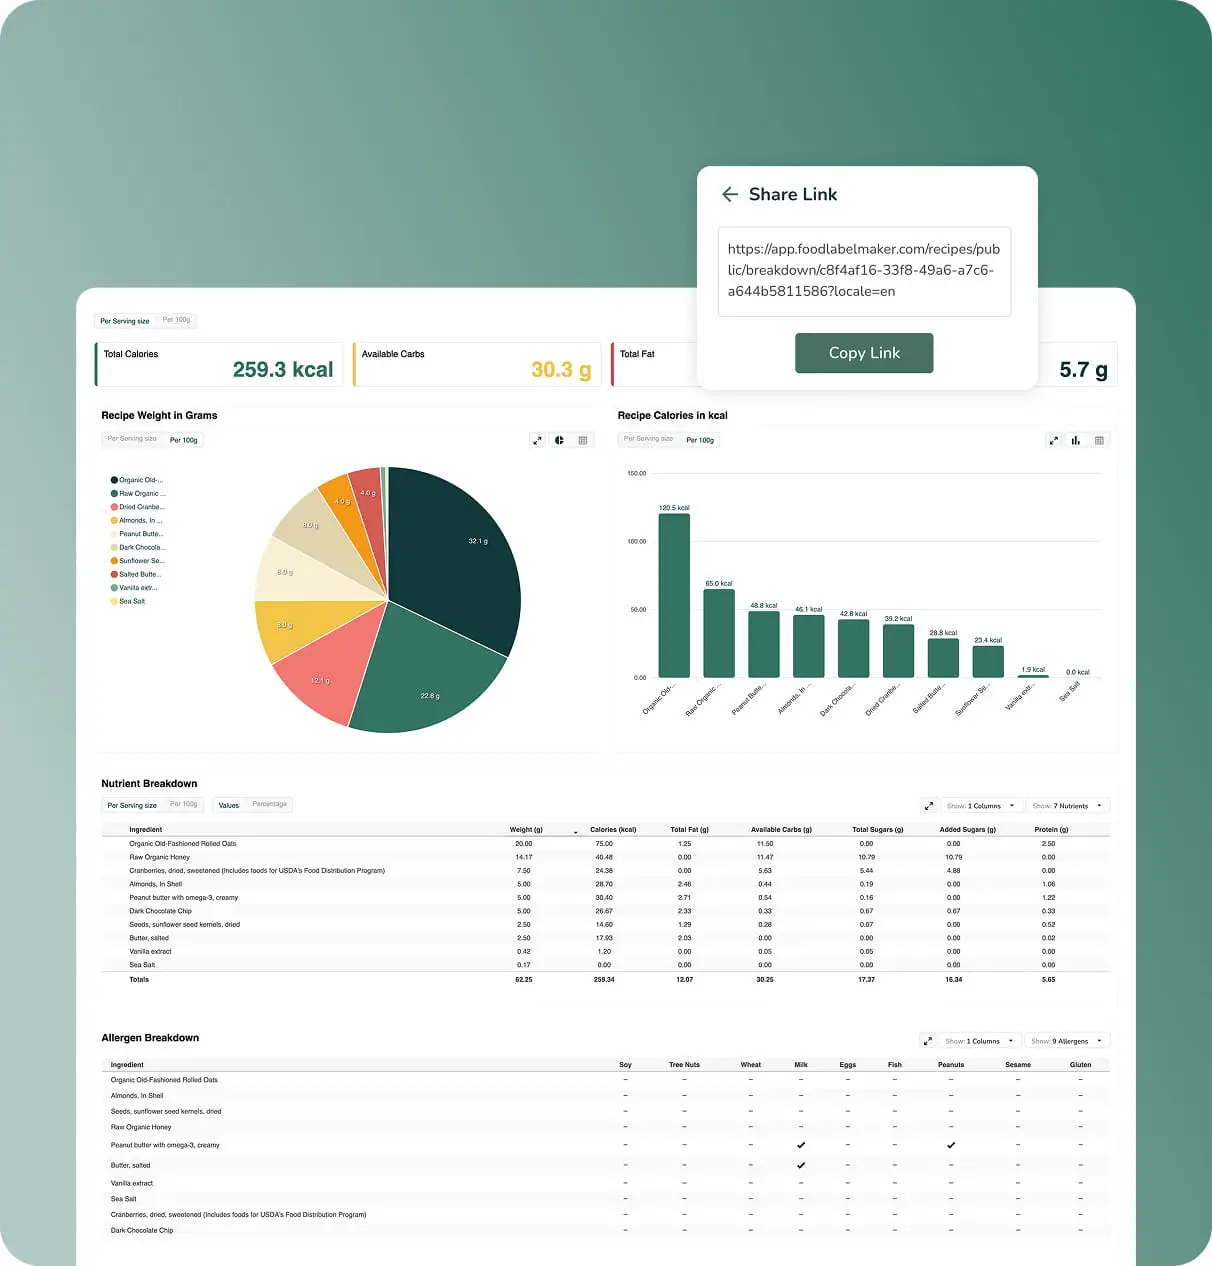Screen dimensions: 1212x1266
Task: Click the Copy Link button
Action: click(x=864, y=353)
